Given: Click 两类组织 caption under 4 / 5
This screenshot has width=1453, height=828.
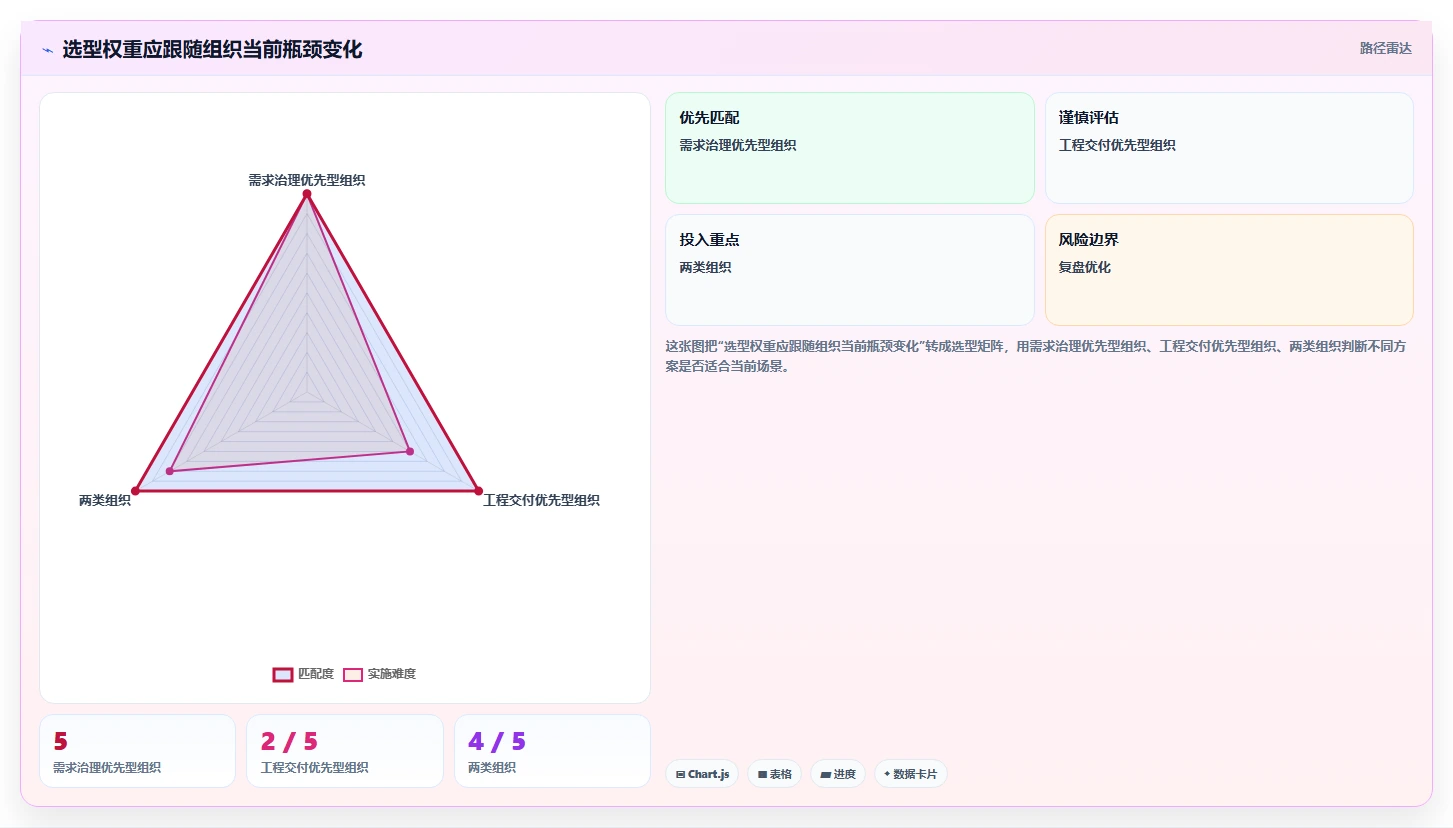Looking at the screenshot, I should click(492, 768).
